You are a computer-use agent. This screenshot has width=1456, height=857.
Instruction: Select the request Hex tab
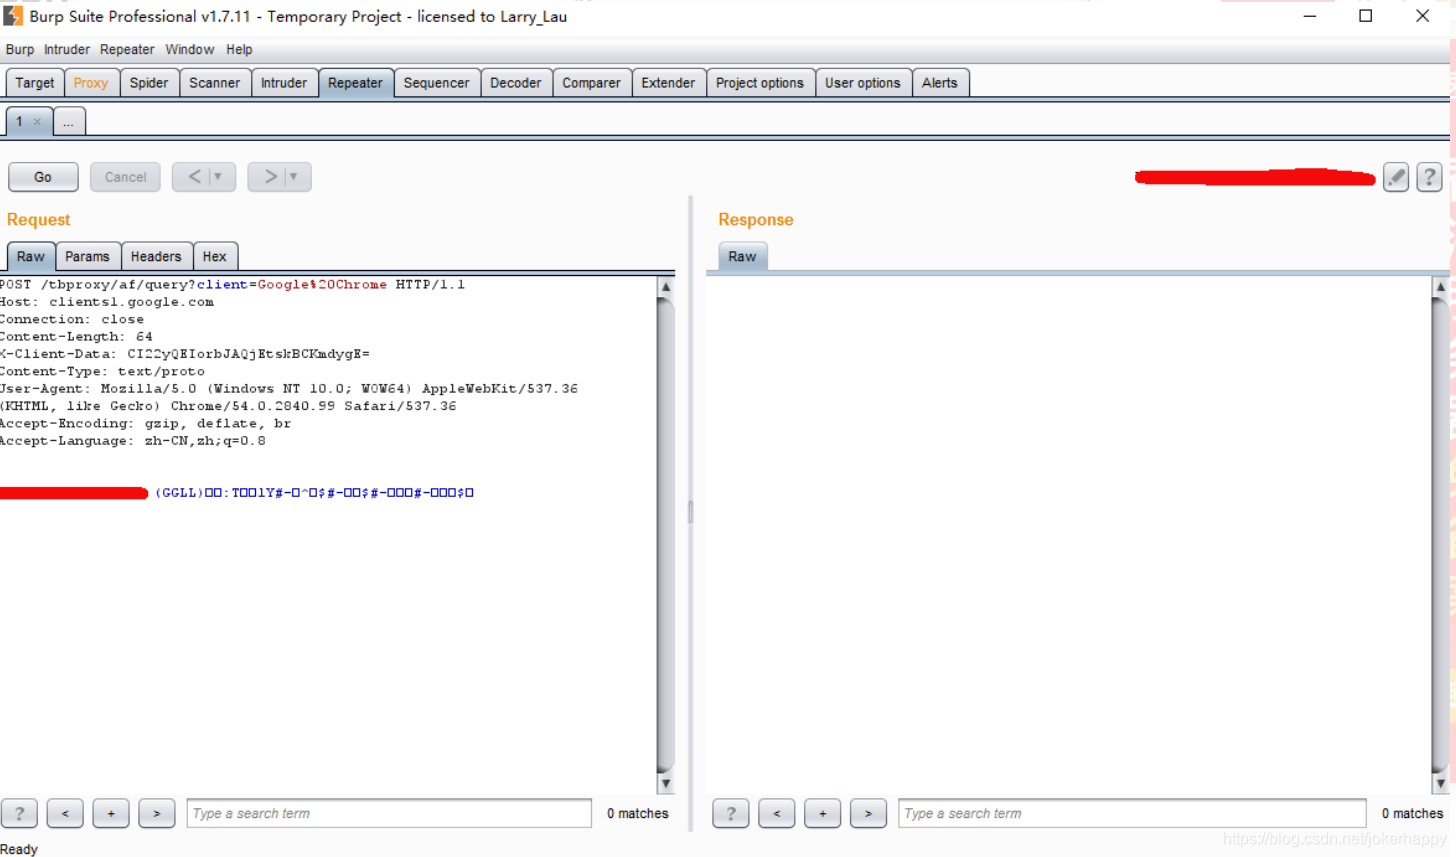click(x=215, y=257)
